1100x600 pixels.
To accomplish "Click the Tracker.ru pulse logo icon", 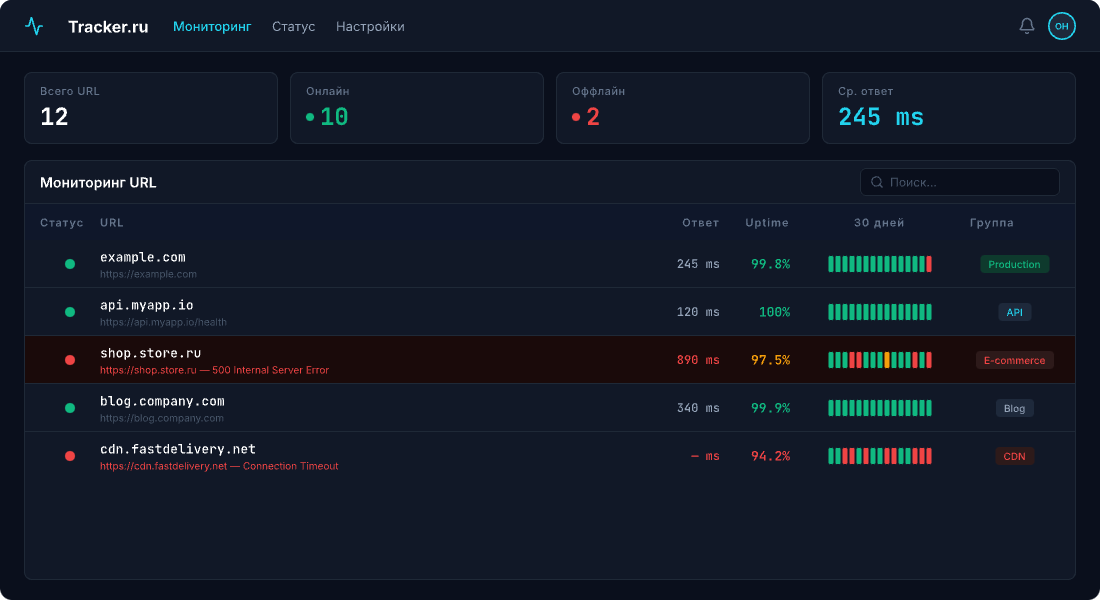I will pos(34,27).
